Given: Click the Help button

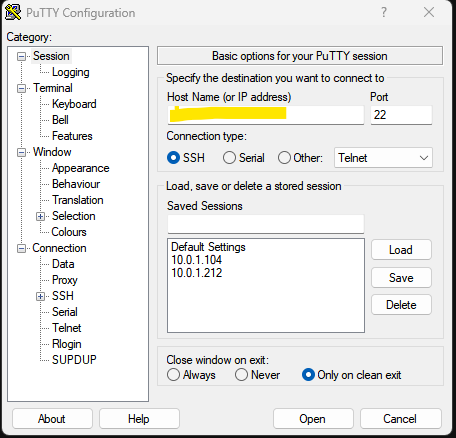Looking at the screenshot, I should coord(139,419).
